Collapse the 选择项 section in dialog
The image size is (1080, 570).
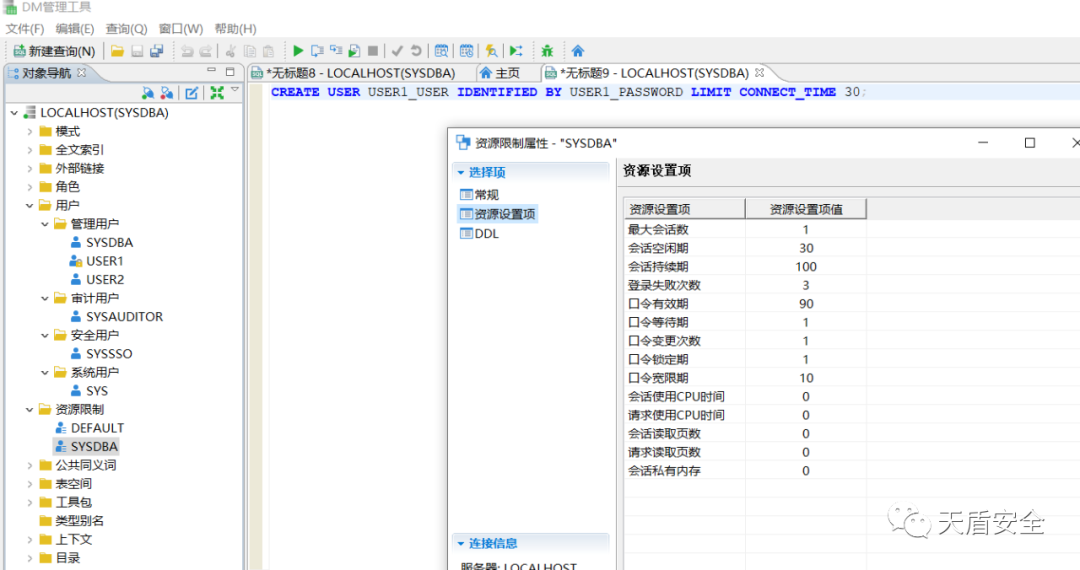[x=460, y=172]
